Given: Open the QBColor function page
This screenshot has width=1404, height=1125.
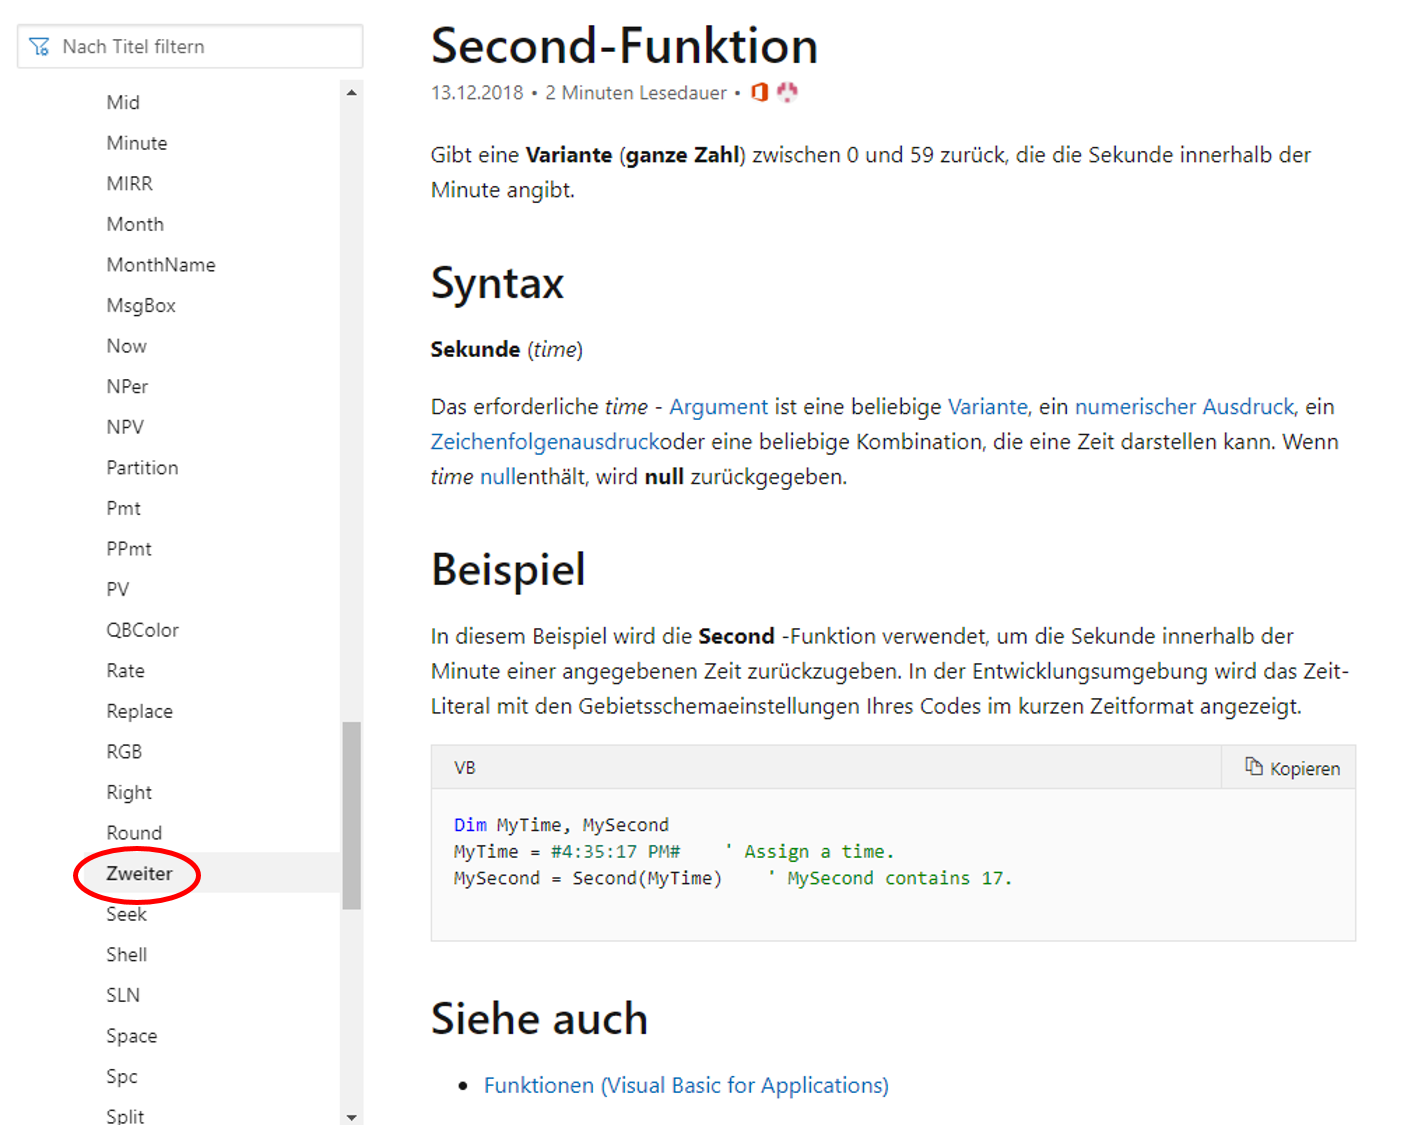Looking at the screenshot, I should [x=143, y=630].
